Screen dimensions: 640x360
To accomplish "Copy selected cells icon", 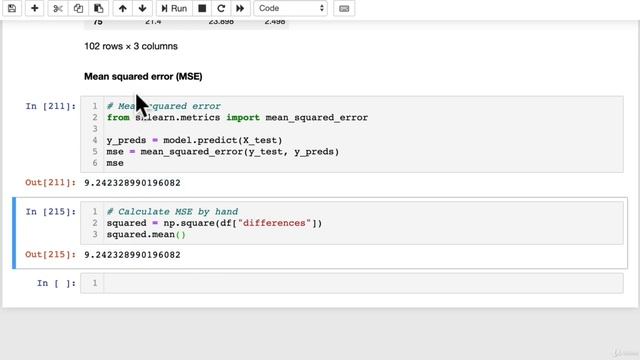I will (78, 8).
